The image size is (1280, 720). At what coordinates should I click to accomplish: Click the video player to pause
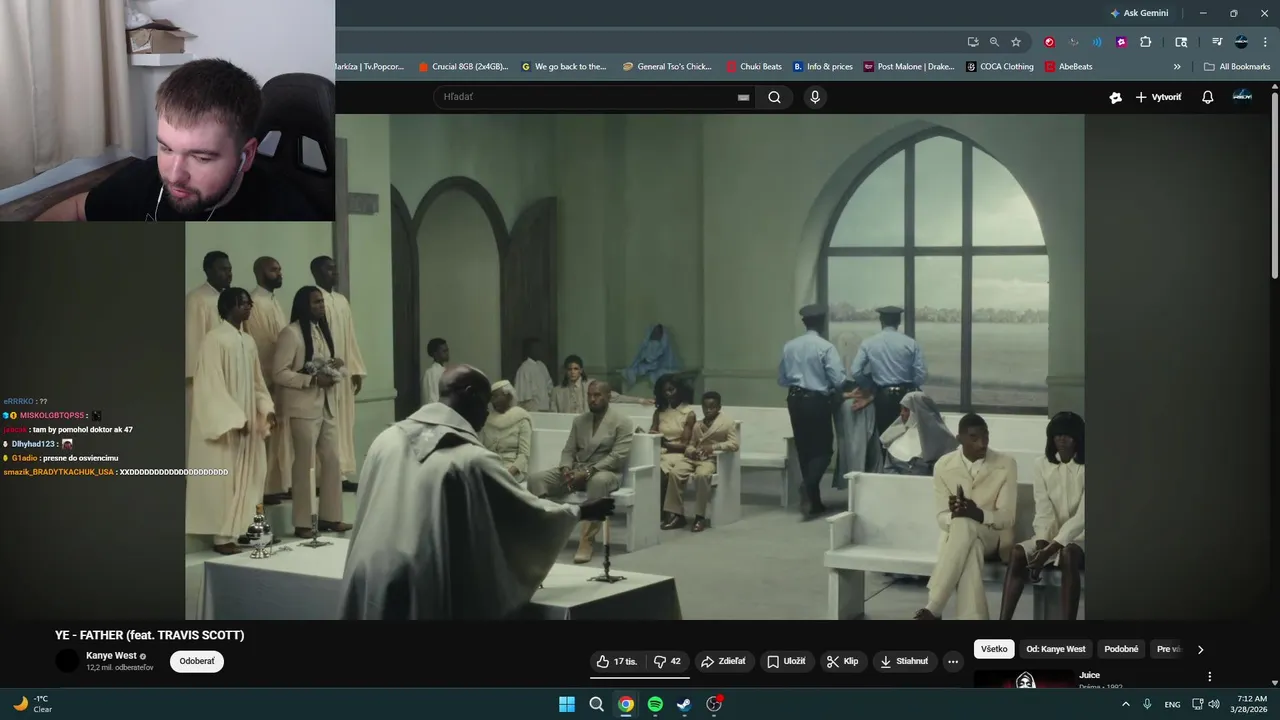[634, 366]
